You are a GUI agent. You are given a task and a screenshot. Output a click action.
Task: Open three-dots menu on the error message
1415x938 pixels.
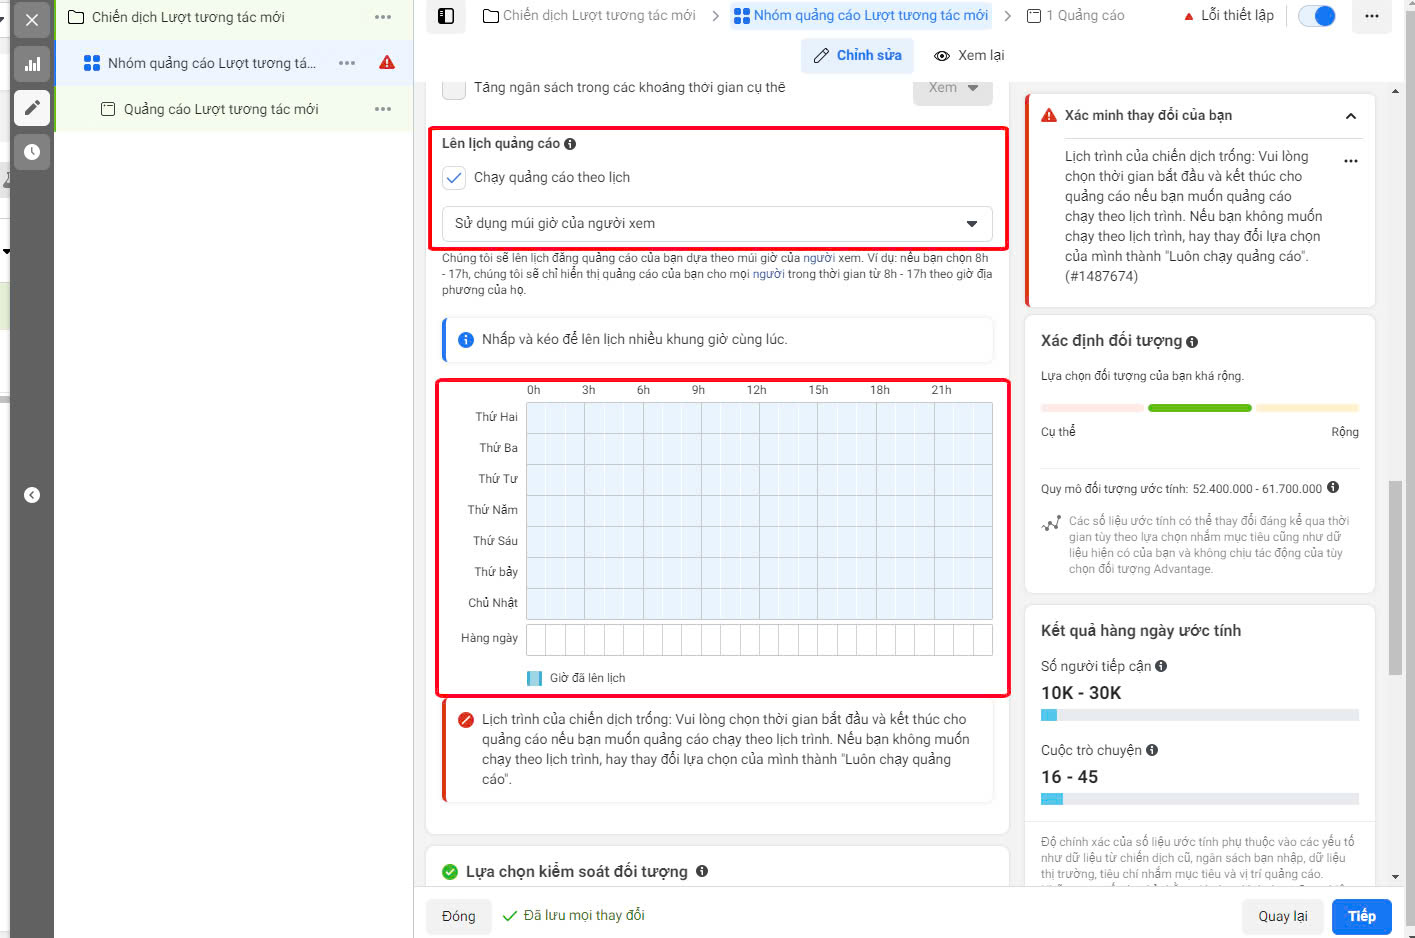(x=1351, y=161)
